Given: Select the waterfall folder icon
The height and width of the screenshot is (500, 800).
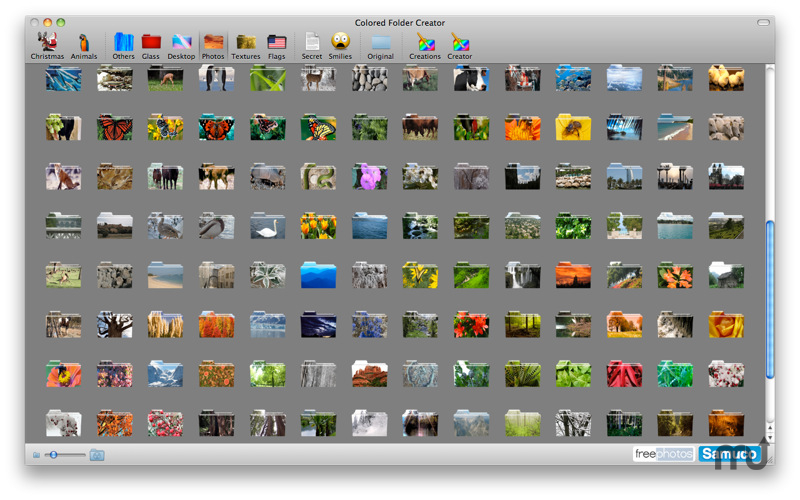Looking at the screenshot, I should click(x=522, y=275).
